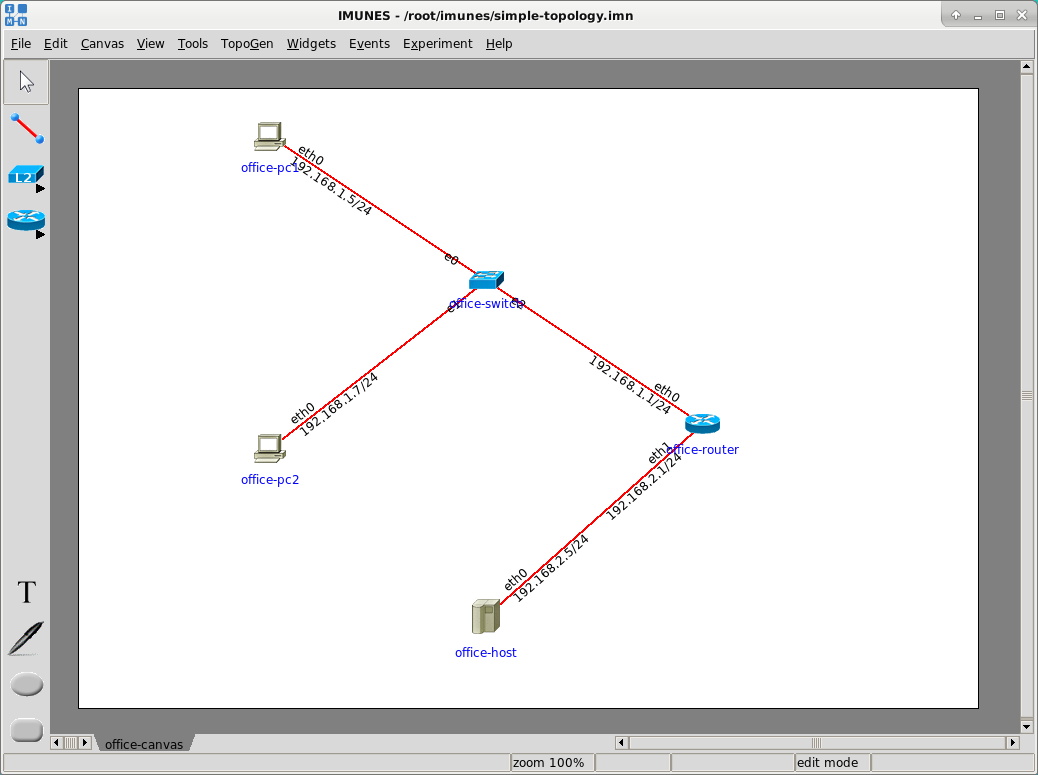Click the vertical scrollbar thumb
Image resolution: width=1038 pixels, height=775 pixels.
pos(1027,396)
